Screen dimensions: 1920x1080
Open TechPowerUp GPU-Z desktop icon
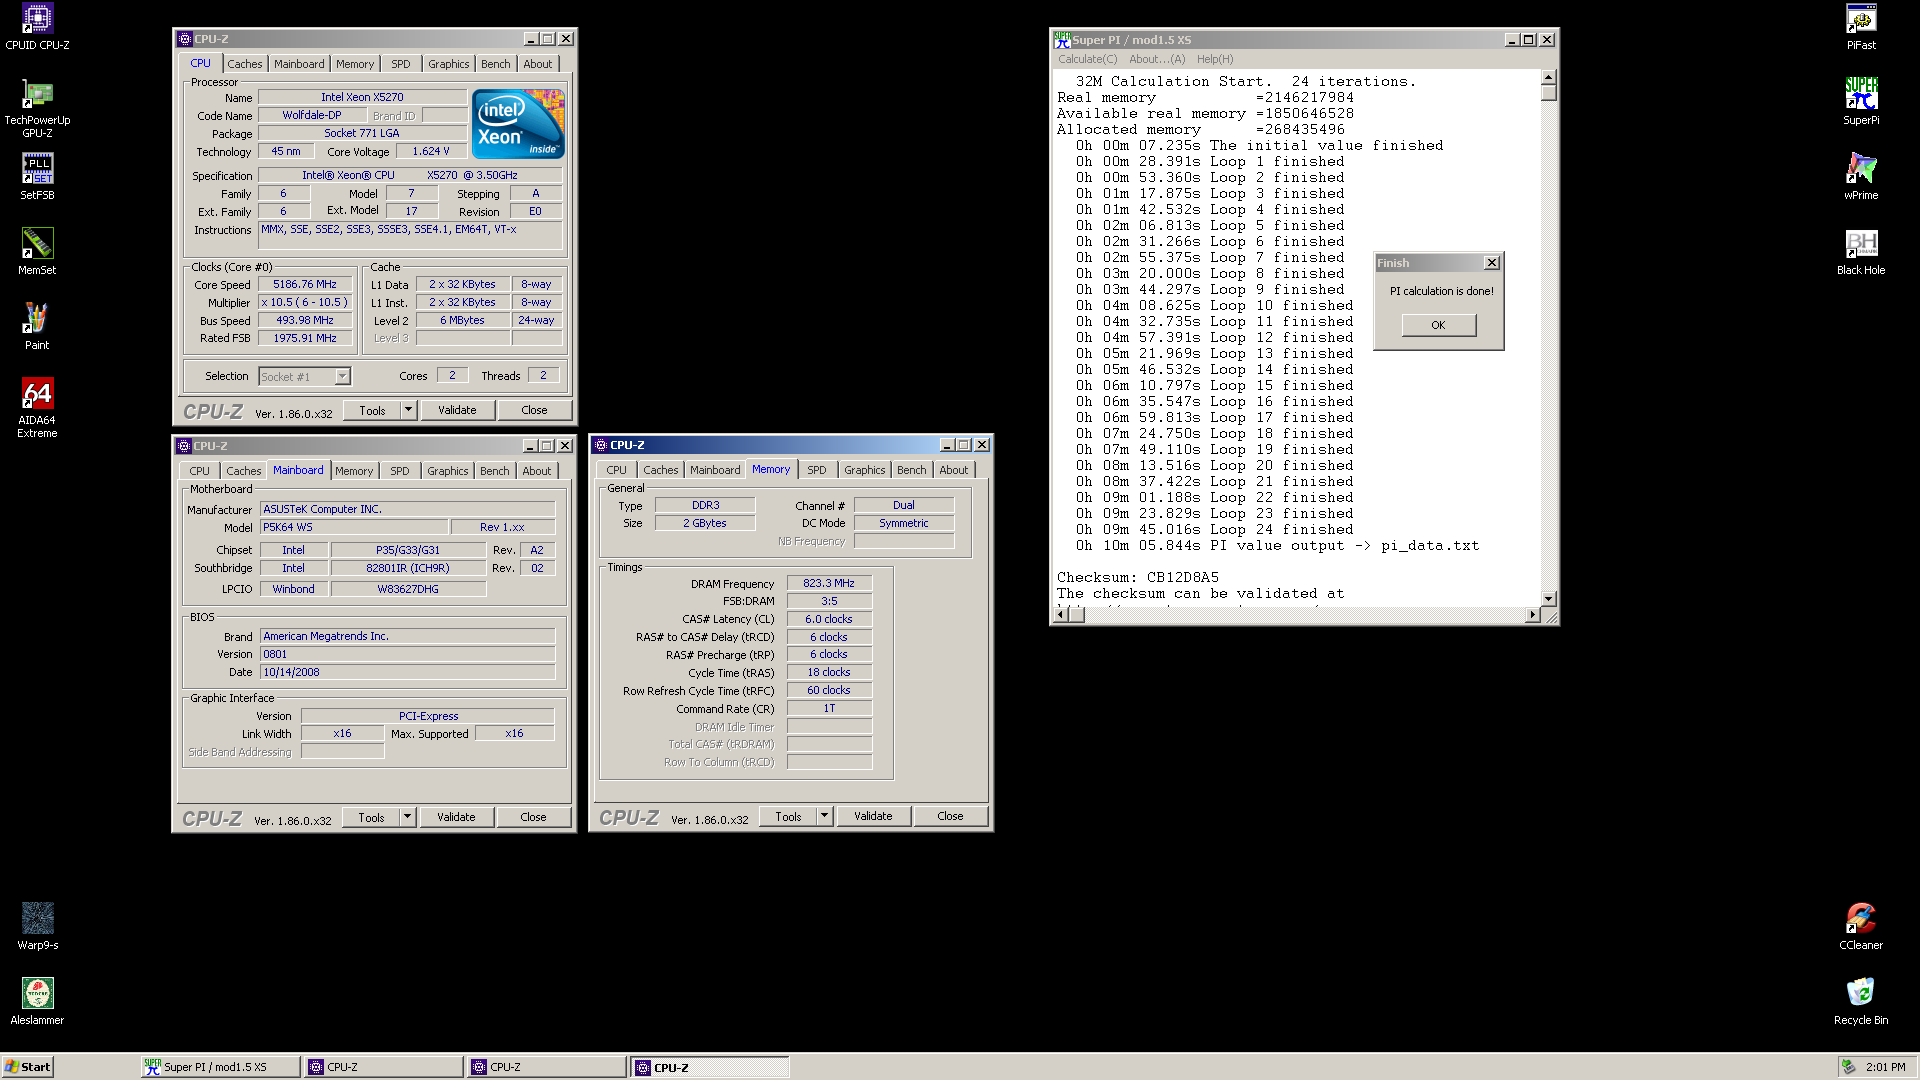tap(37, 109)
